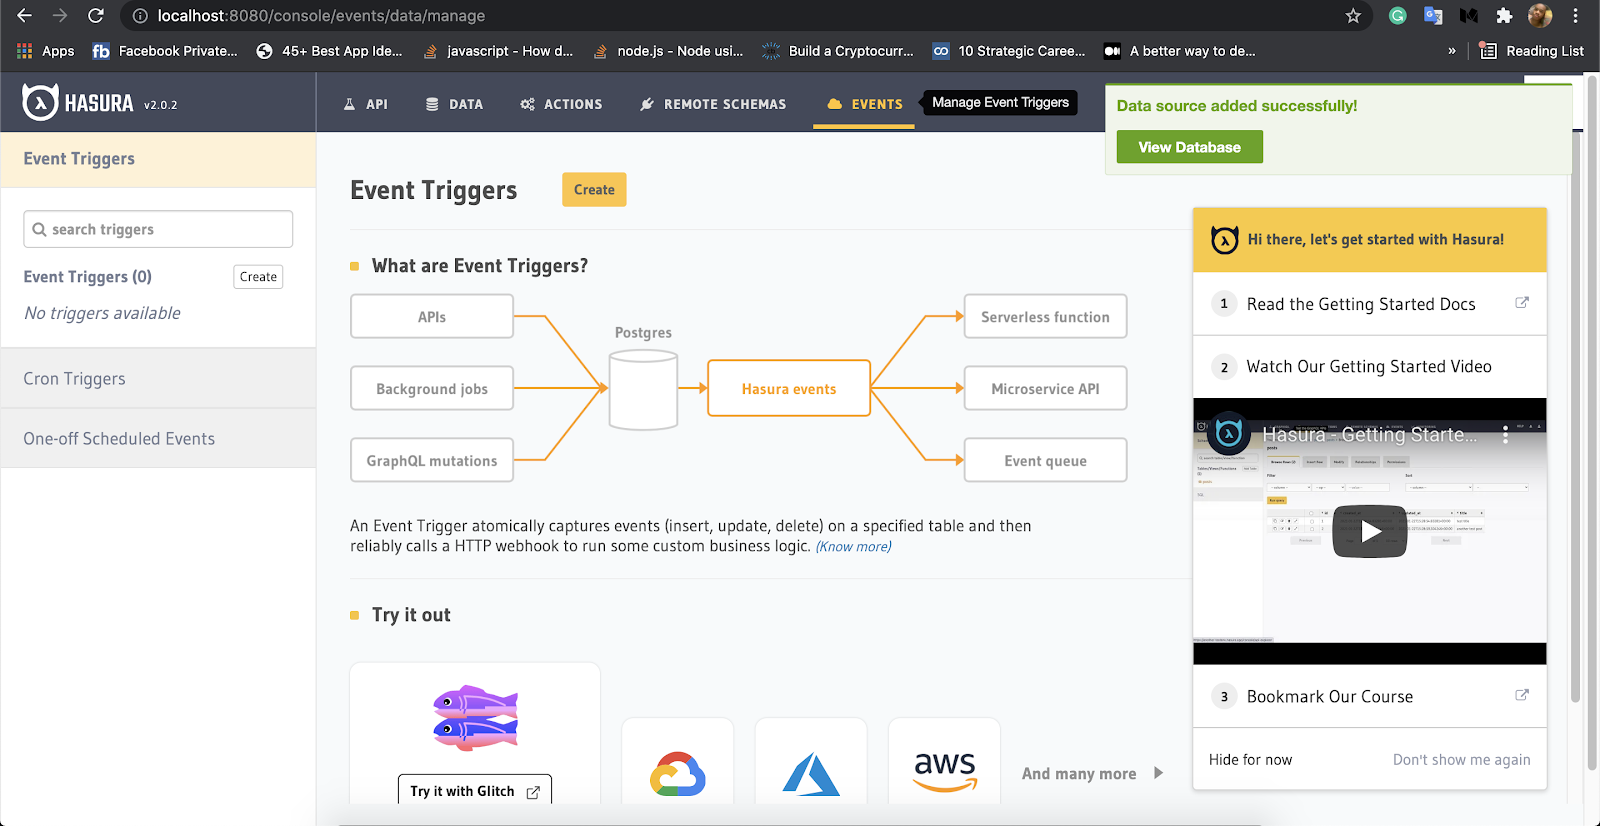Click the Hasura logo icon

40,102
